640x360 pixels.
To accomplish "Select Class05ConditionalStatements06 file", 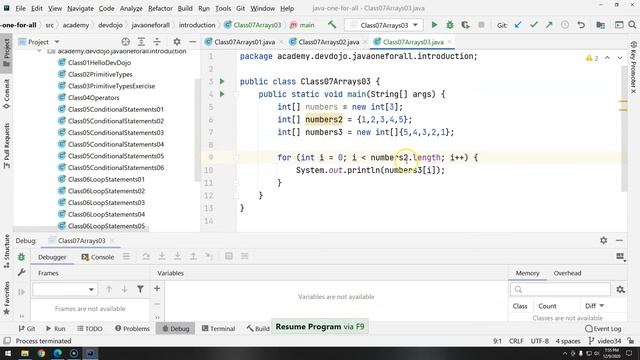I will pos(116,167).
